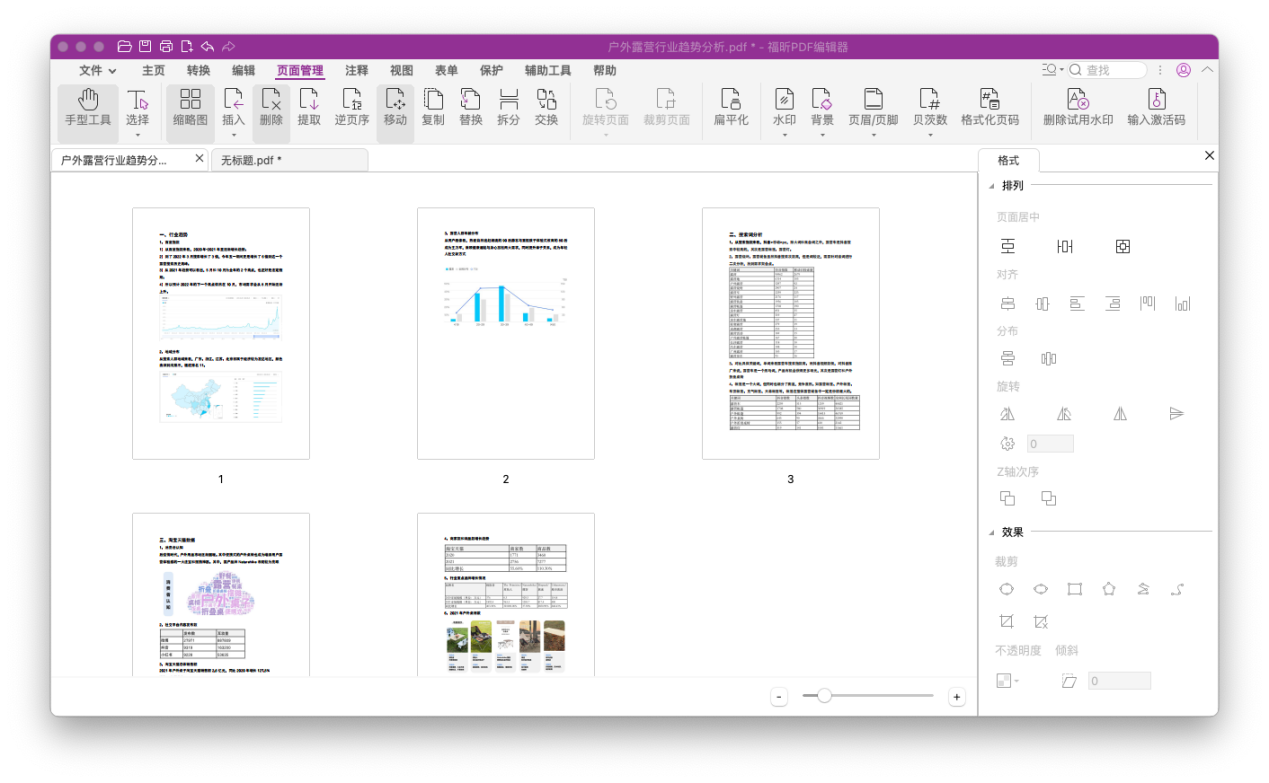Click the thumbnail zoom slider

(825, 696)
